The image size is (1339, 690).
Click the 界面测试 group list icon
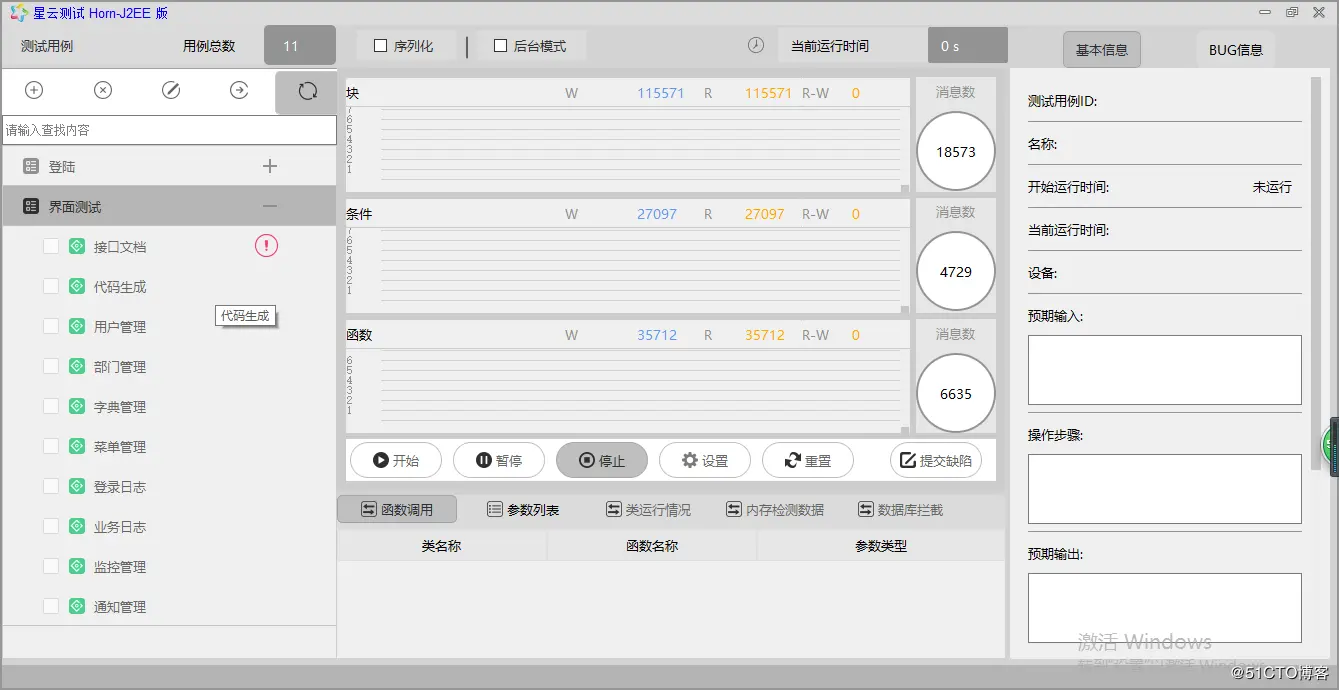tap(31, 206)
